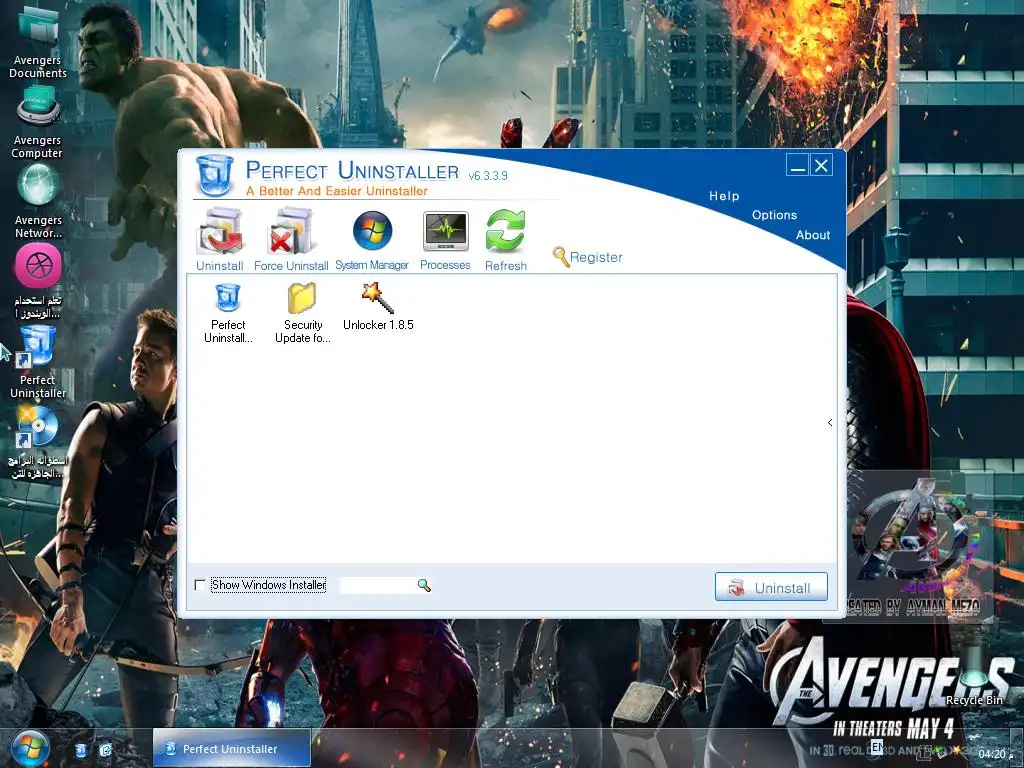Image resolution: width=1024 pixels, height=768 pixels.
Task: Click the search text field
Action: coord(378,585)
